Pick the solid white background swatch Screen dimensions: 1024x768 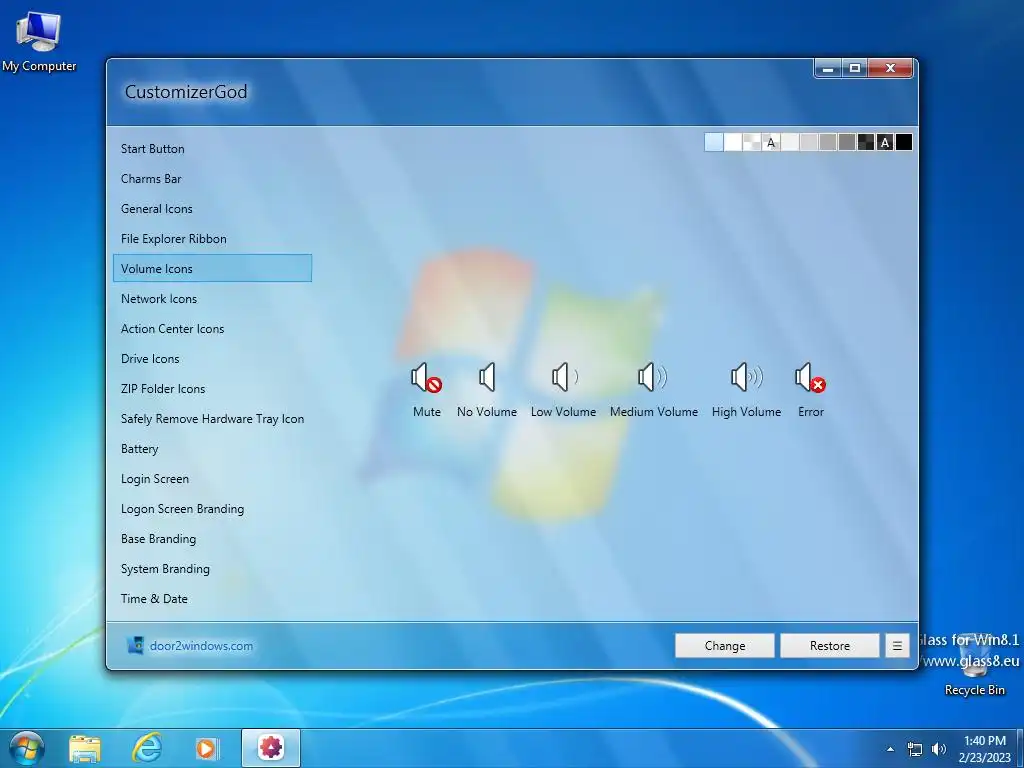[733, 142]
